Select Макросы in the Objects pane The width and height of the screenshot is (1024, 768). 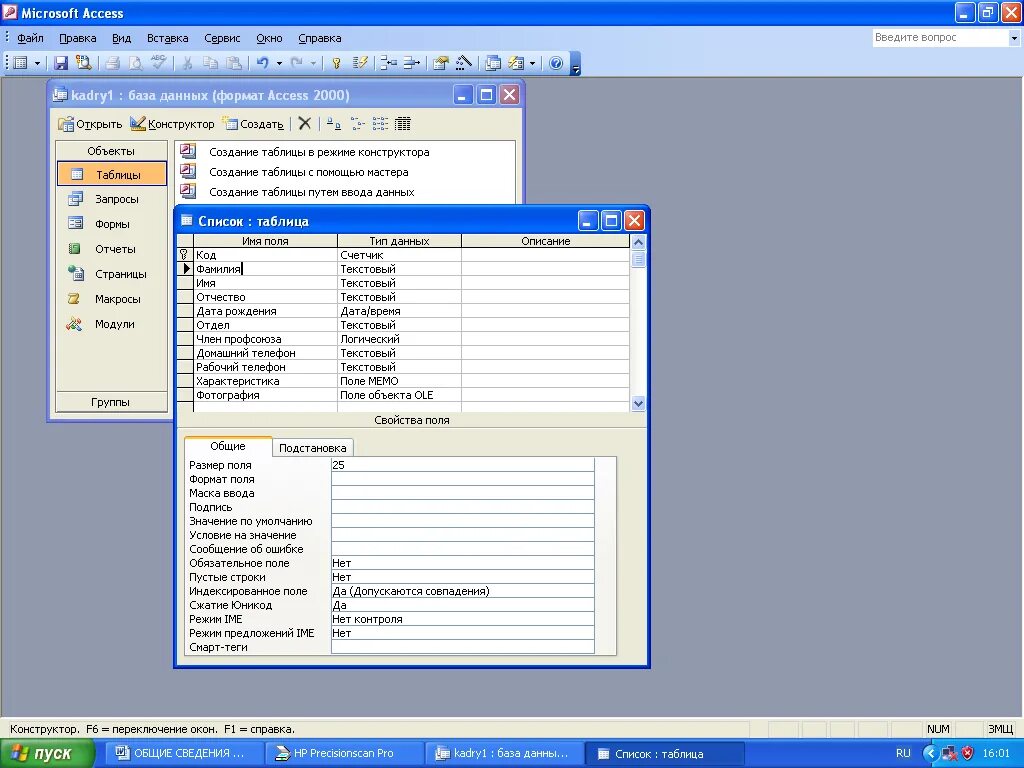pyautogui.click(x=112, y=299)
